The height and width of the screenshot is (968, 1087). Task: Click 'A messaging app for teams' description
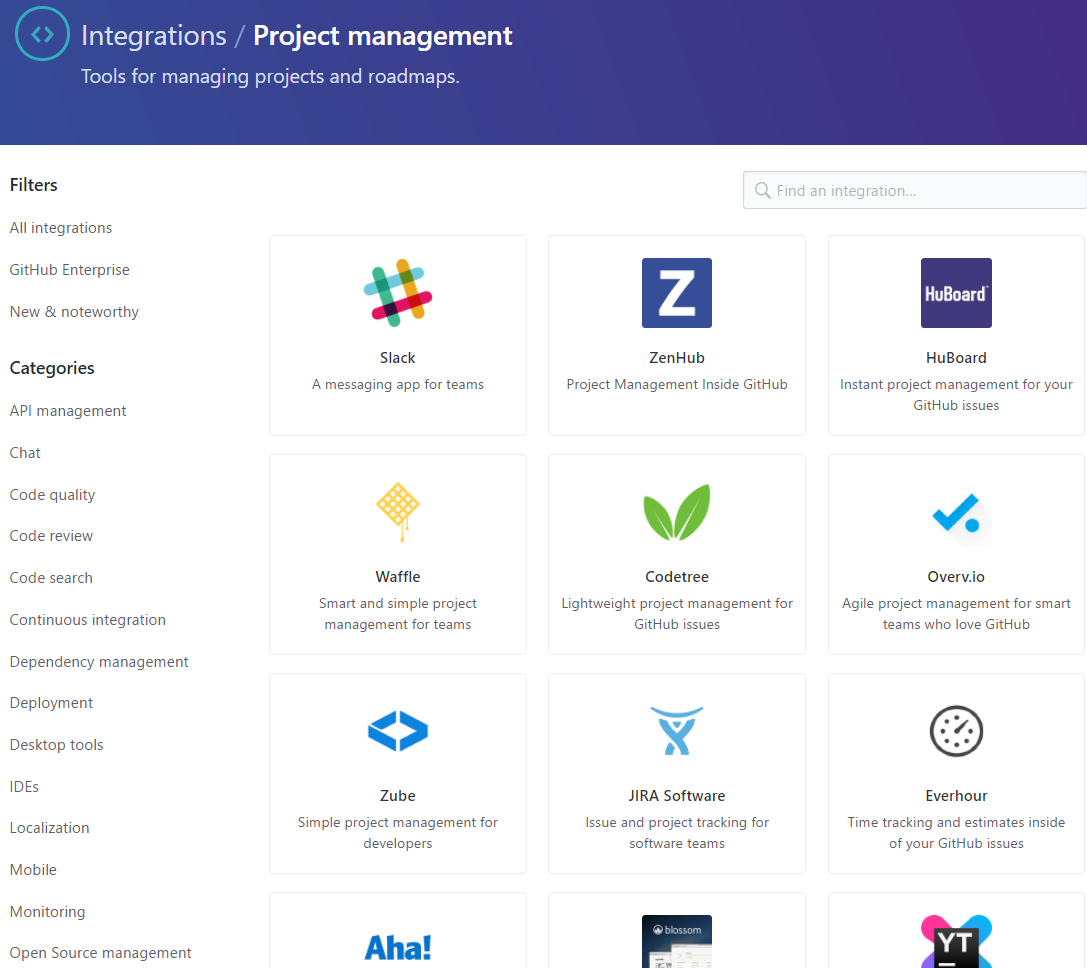[398, 384]
